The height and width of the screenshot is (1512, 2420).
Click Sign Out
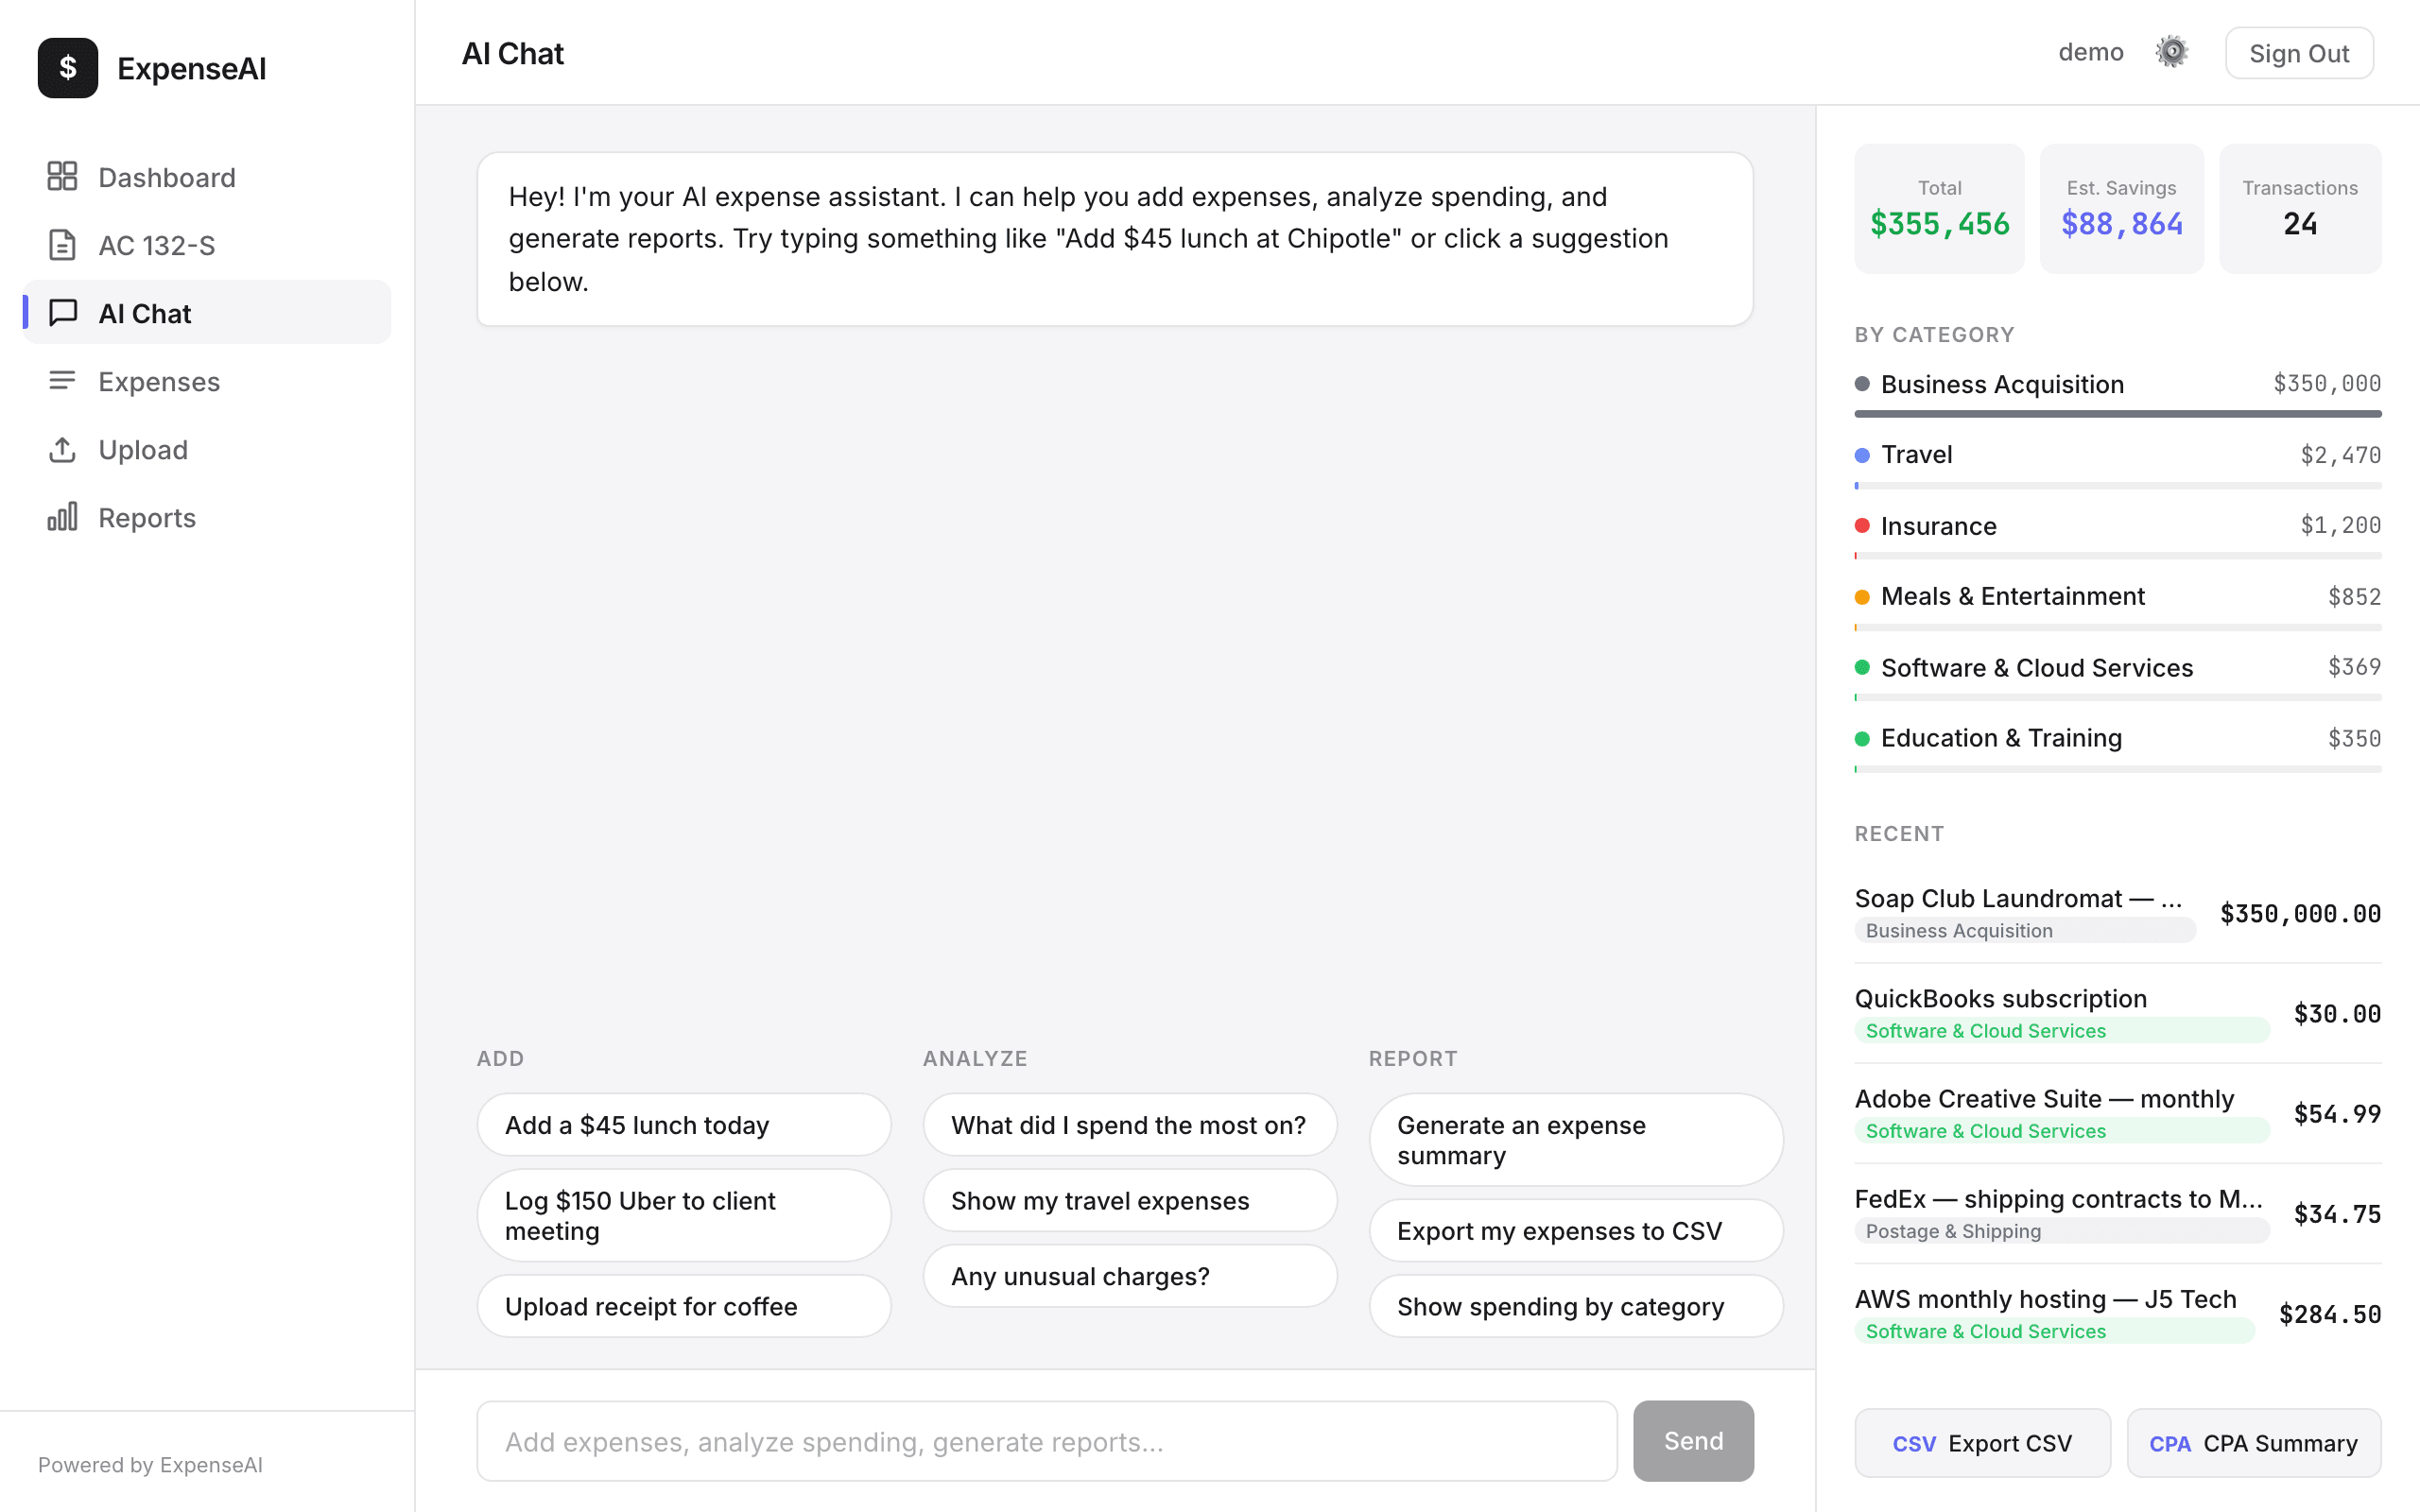tap(2299, 52)
